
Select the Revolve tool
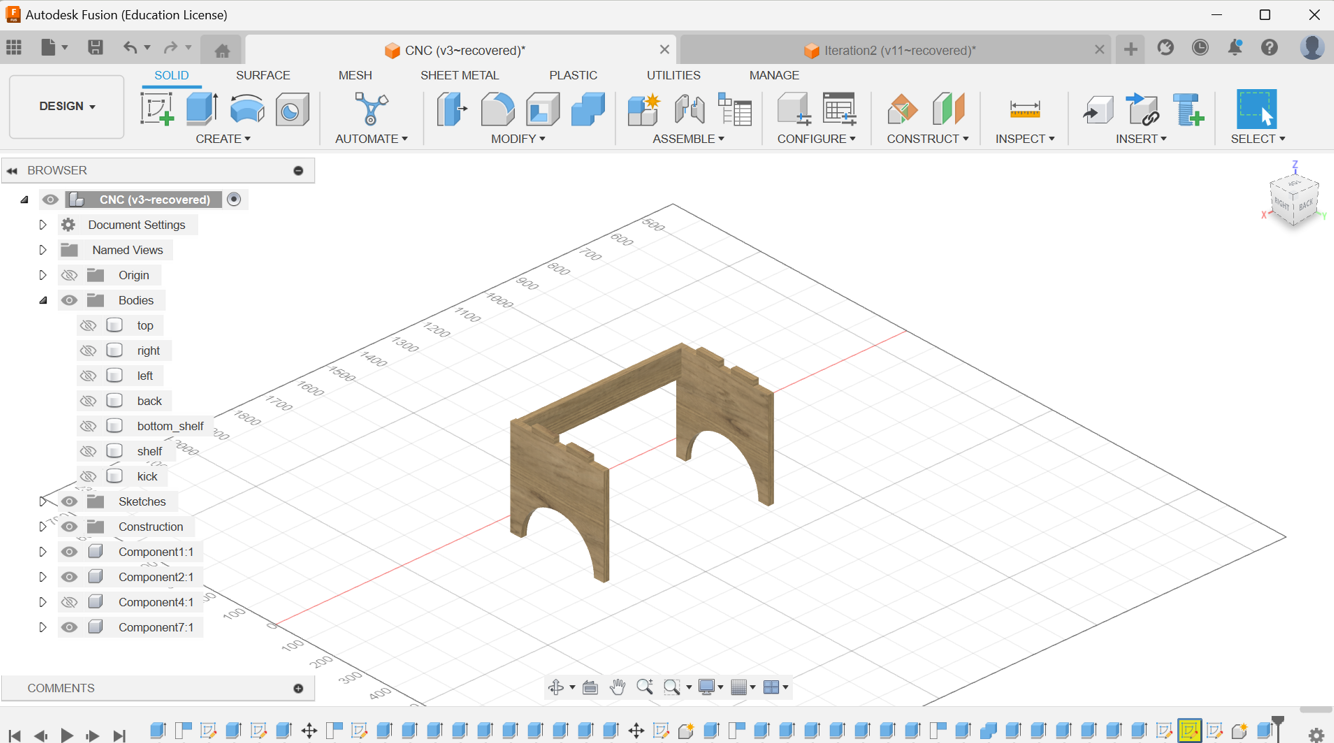click(x=247, y=109)
